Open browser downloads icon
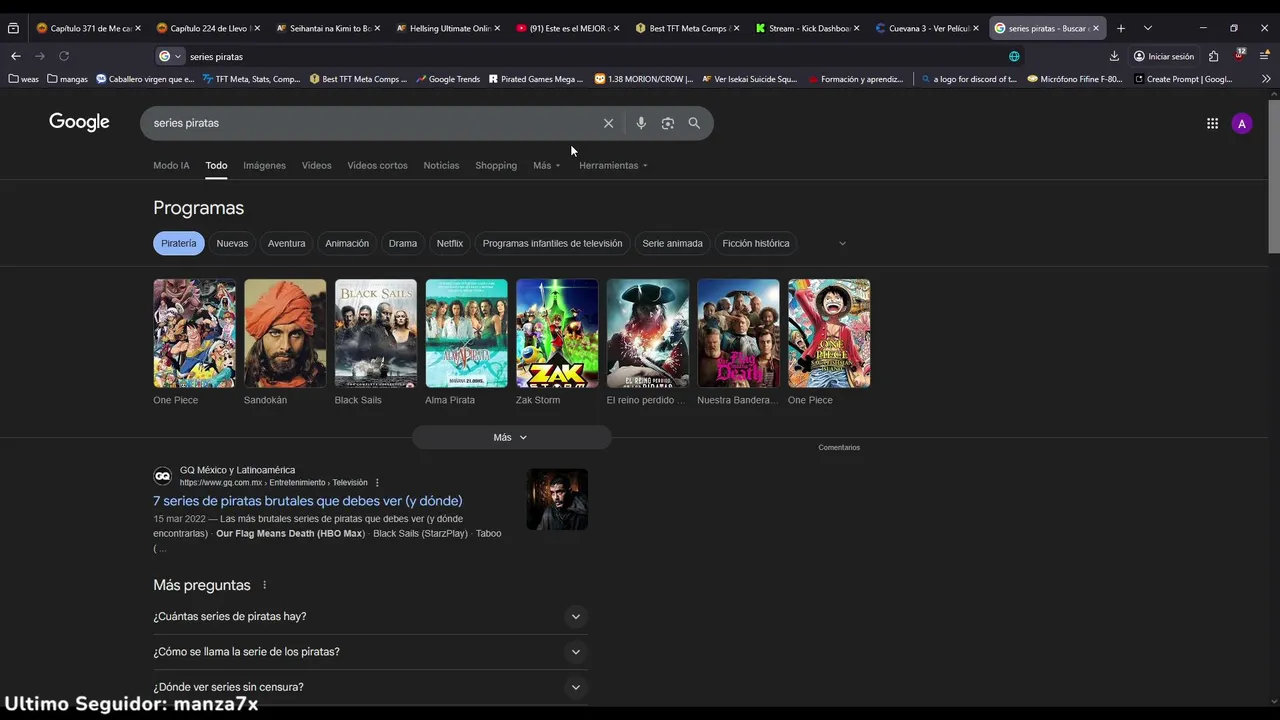 click(x=1114, y=56)
